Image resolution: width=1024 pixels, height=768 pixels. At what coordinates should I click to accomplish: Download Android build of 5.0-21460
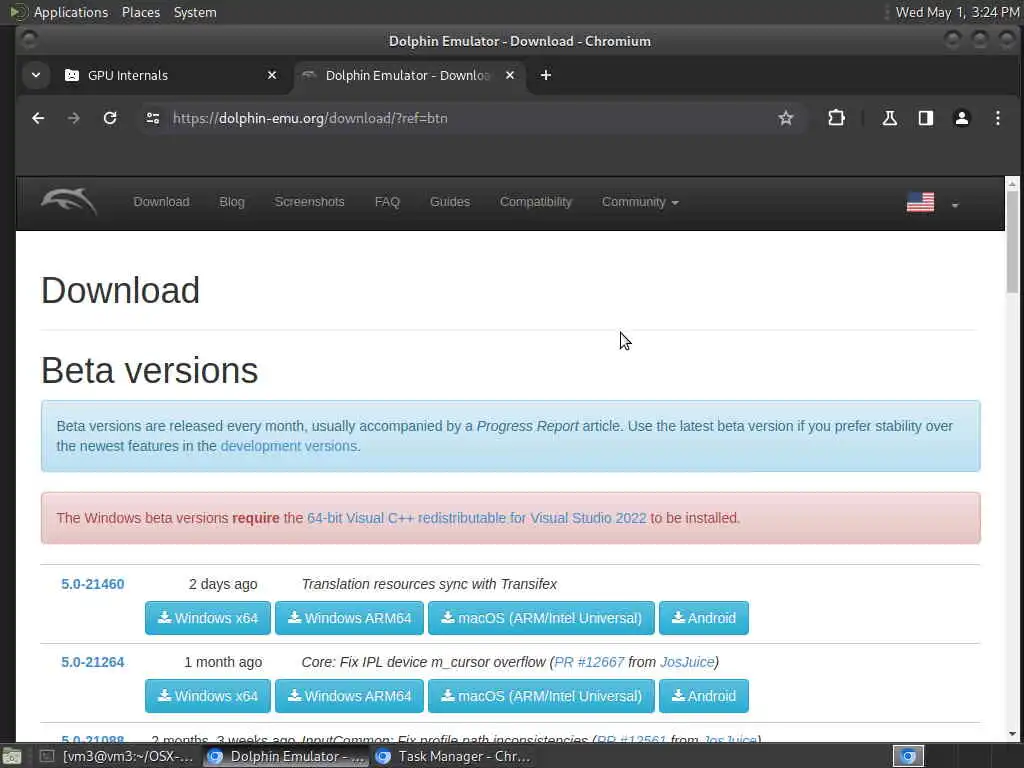[704, 618]
